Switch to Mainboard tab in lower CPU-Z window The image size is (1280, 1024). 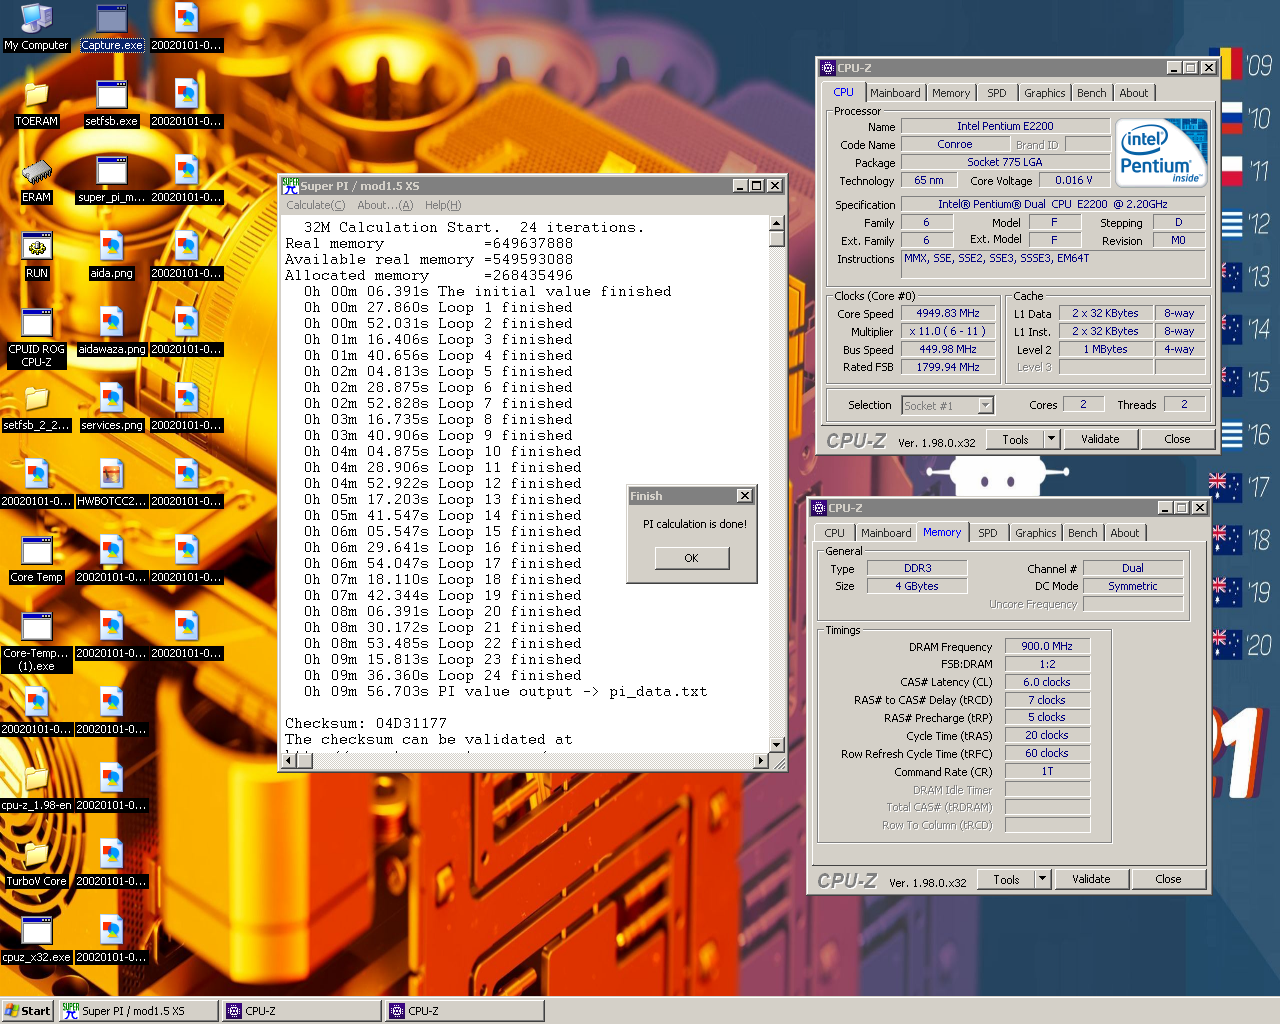[x=886, y=533]
